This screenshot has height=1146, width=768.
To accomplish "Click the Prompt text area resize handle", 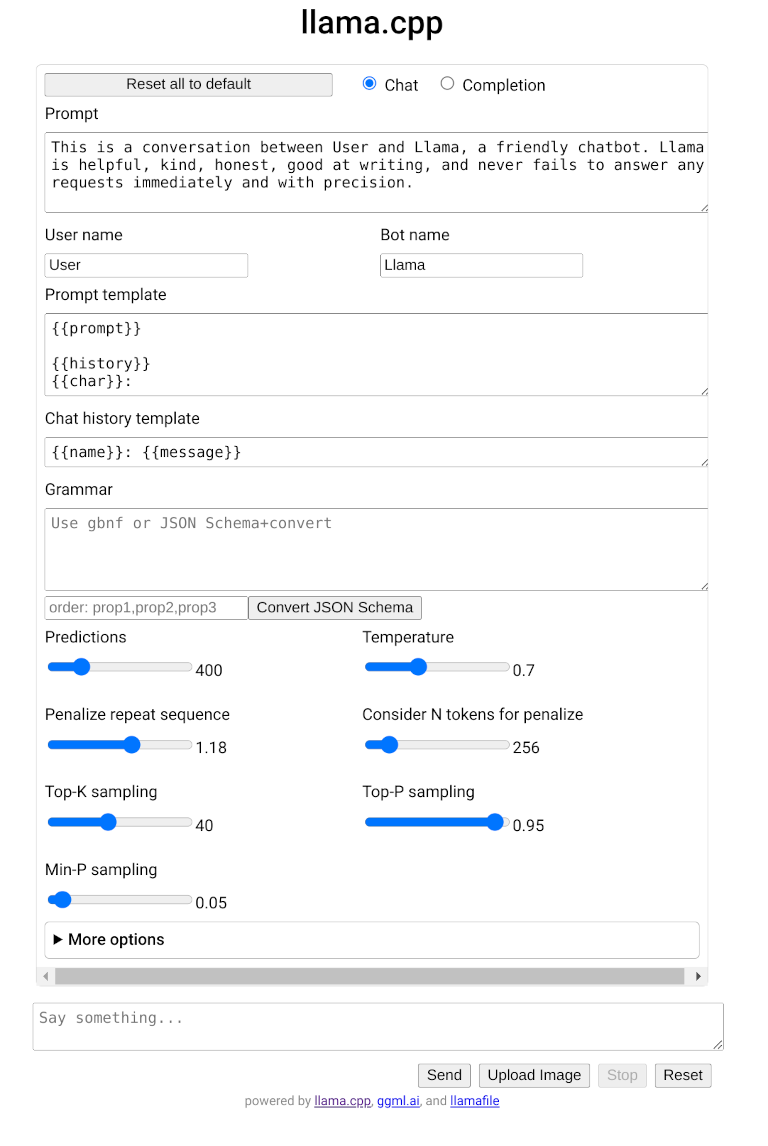I will [x=704, y=208].
